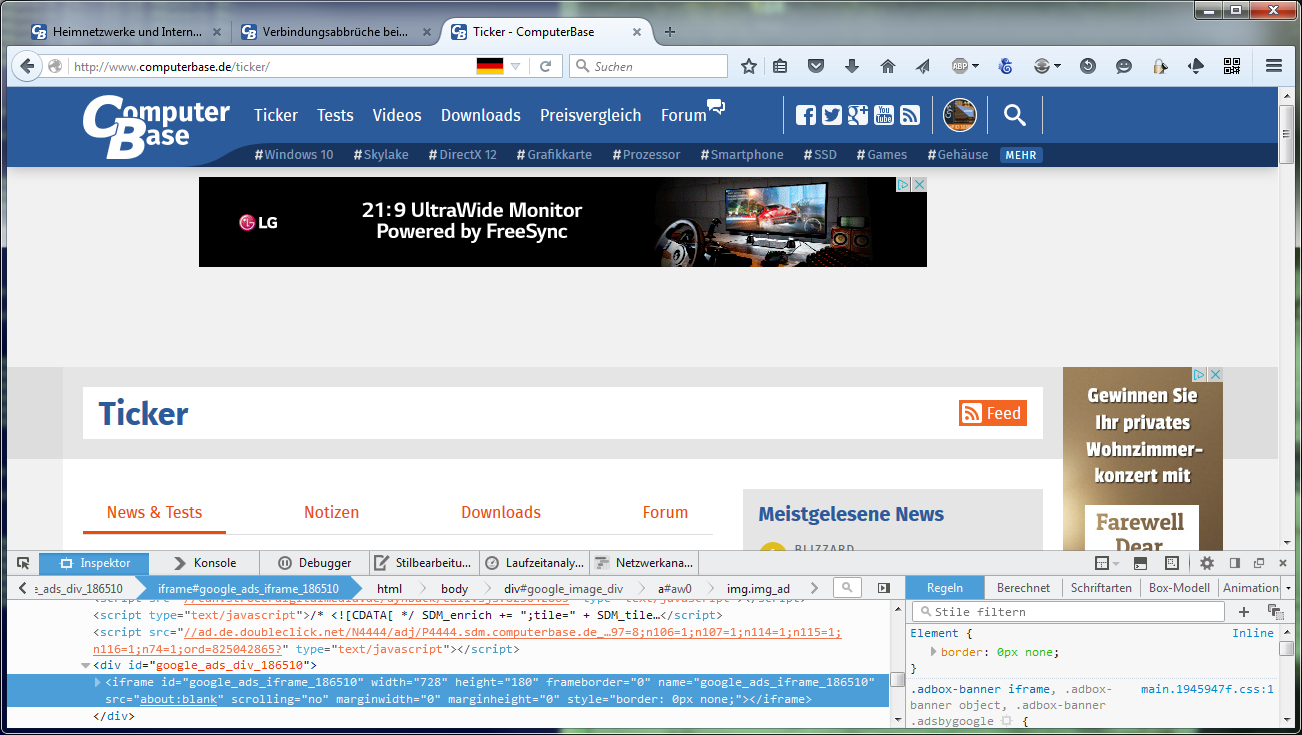Open Tests in site navigation
This screenshot has width=1302, height=735.
[x=335, y=115]
